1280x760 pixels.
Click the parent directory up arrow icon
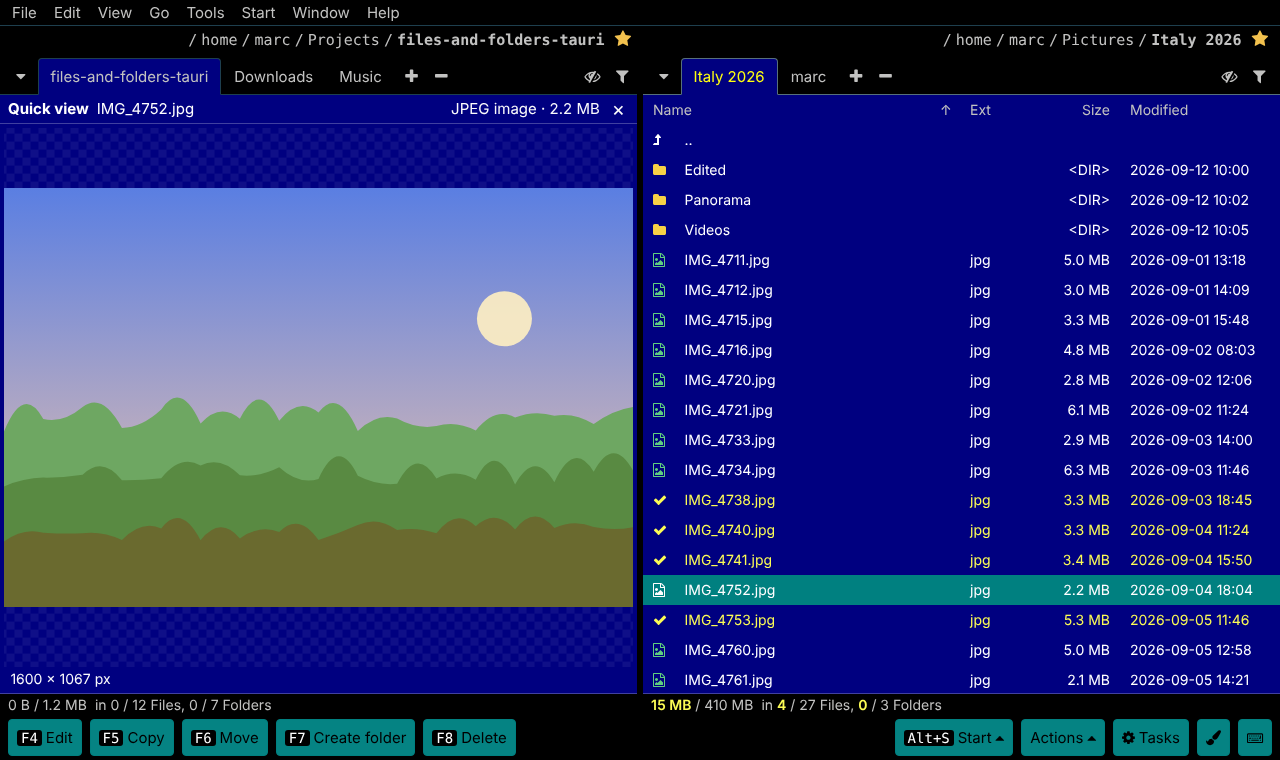[658, 140]
